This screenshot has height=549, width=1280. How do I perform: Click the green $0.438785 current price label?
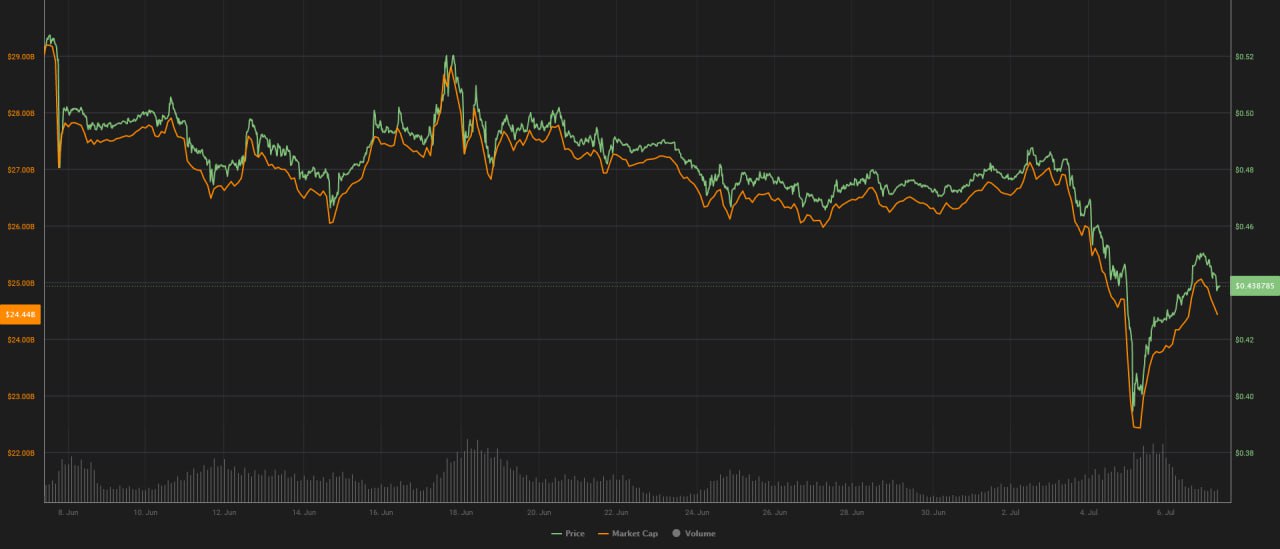coord(1255,286)
